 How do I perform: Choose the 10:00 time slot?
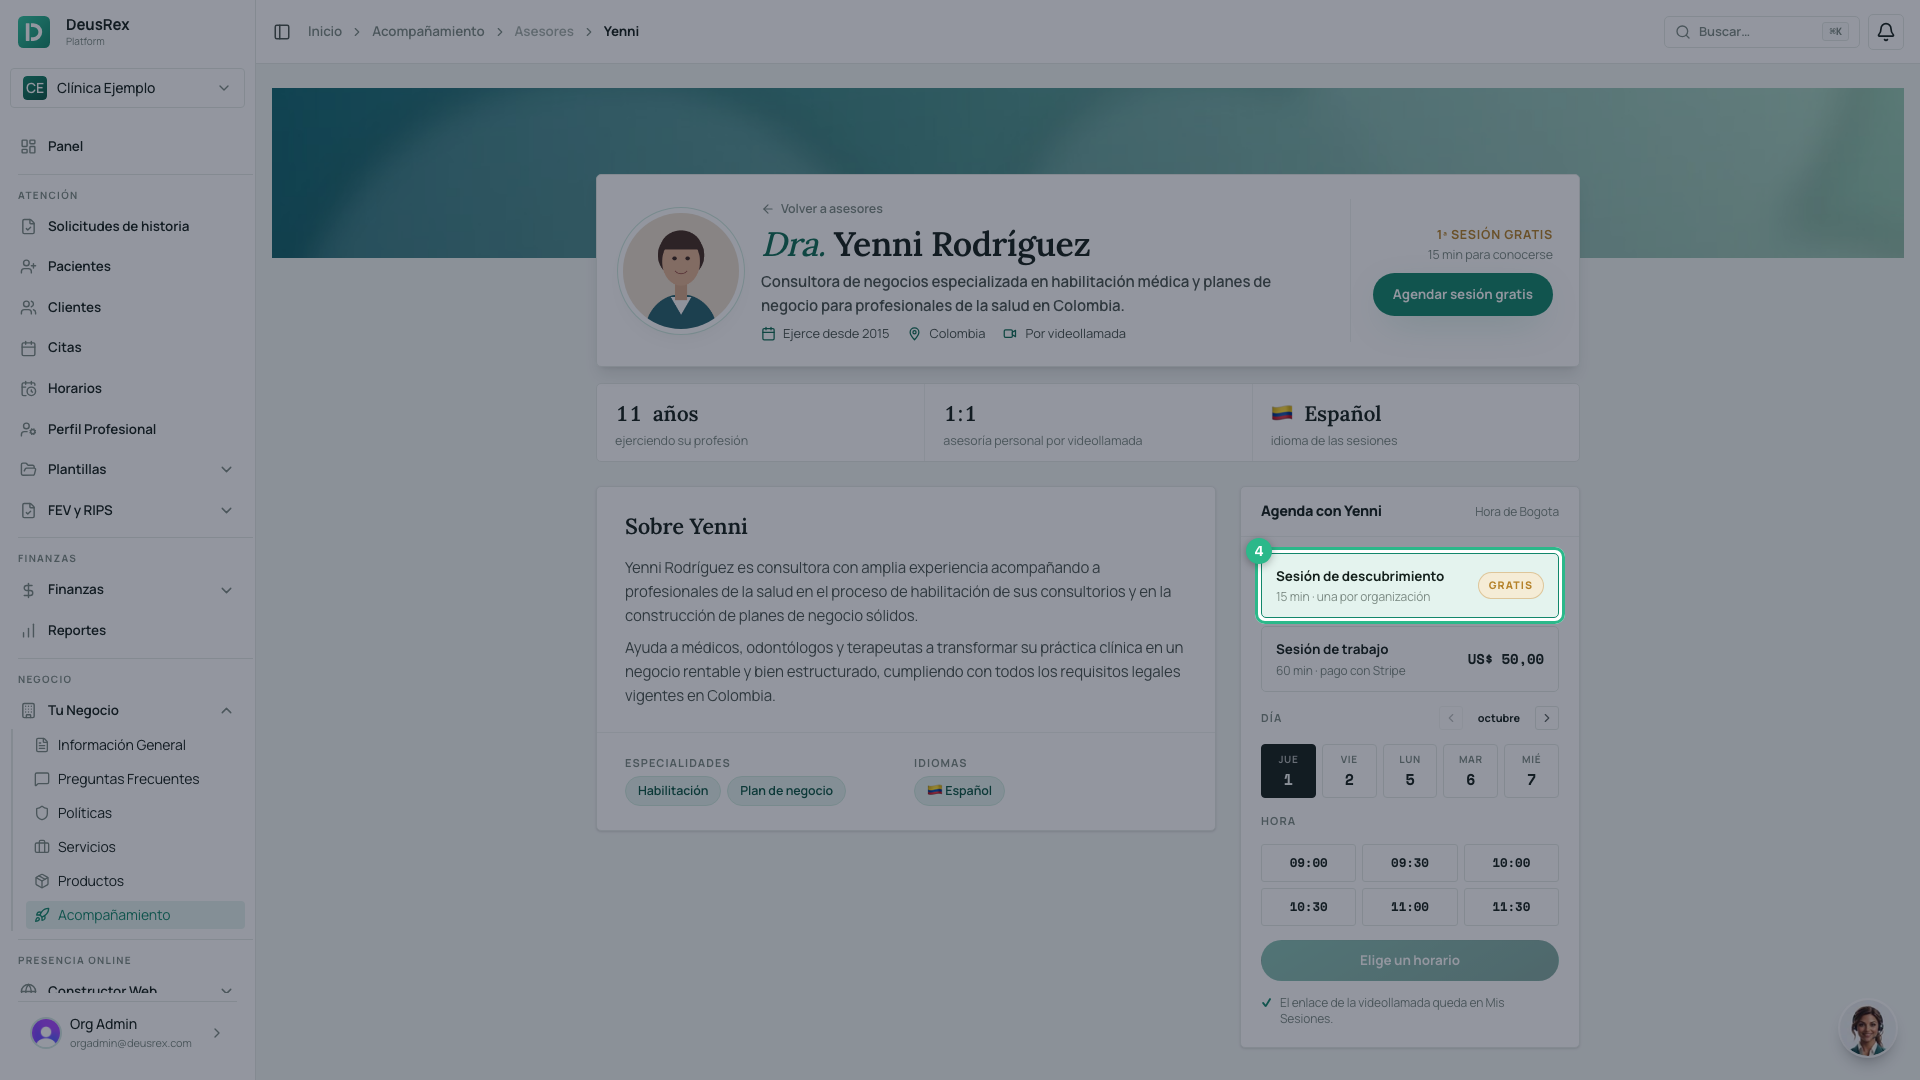[x=1511, y=863]
